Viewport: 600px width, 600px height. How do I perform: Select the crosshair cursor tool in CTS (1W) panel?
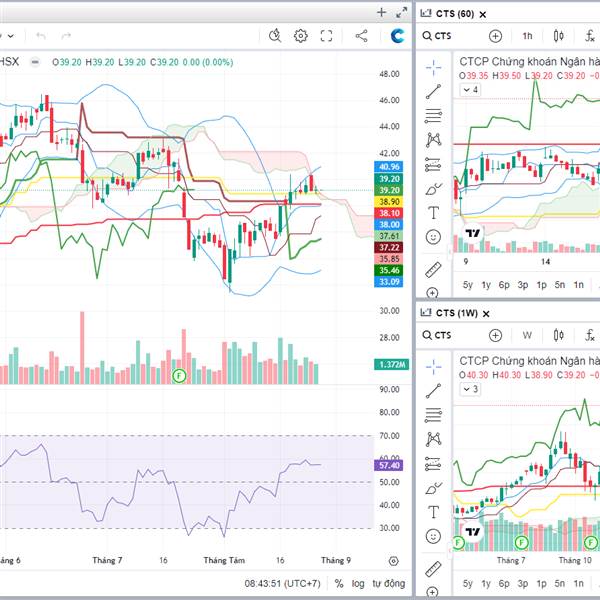tap(433, 367)
